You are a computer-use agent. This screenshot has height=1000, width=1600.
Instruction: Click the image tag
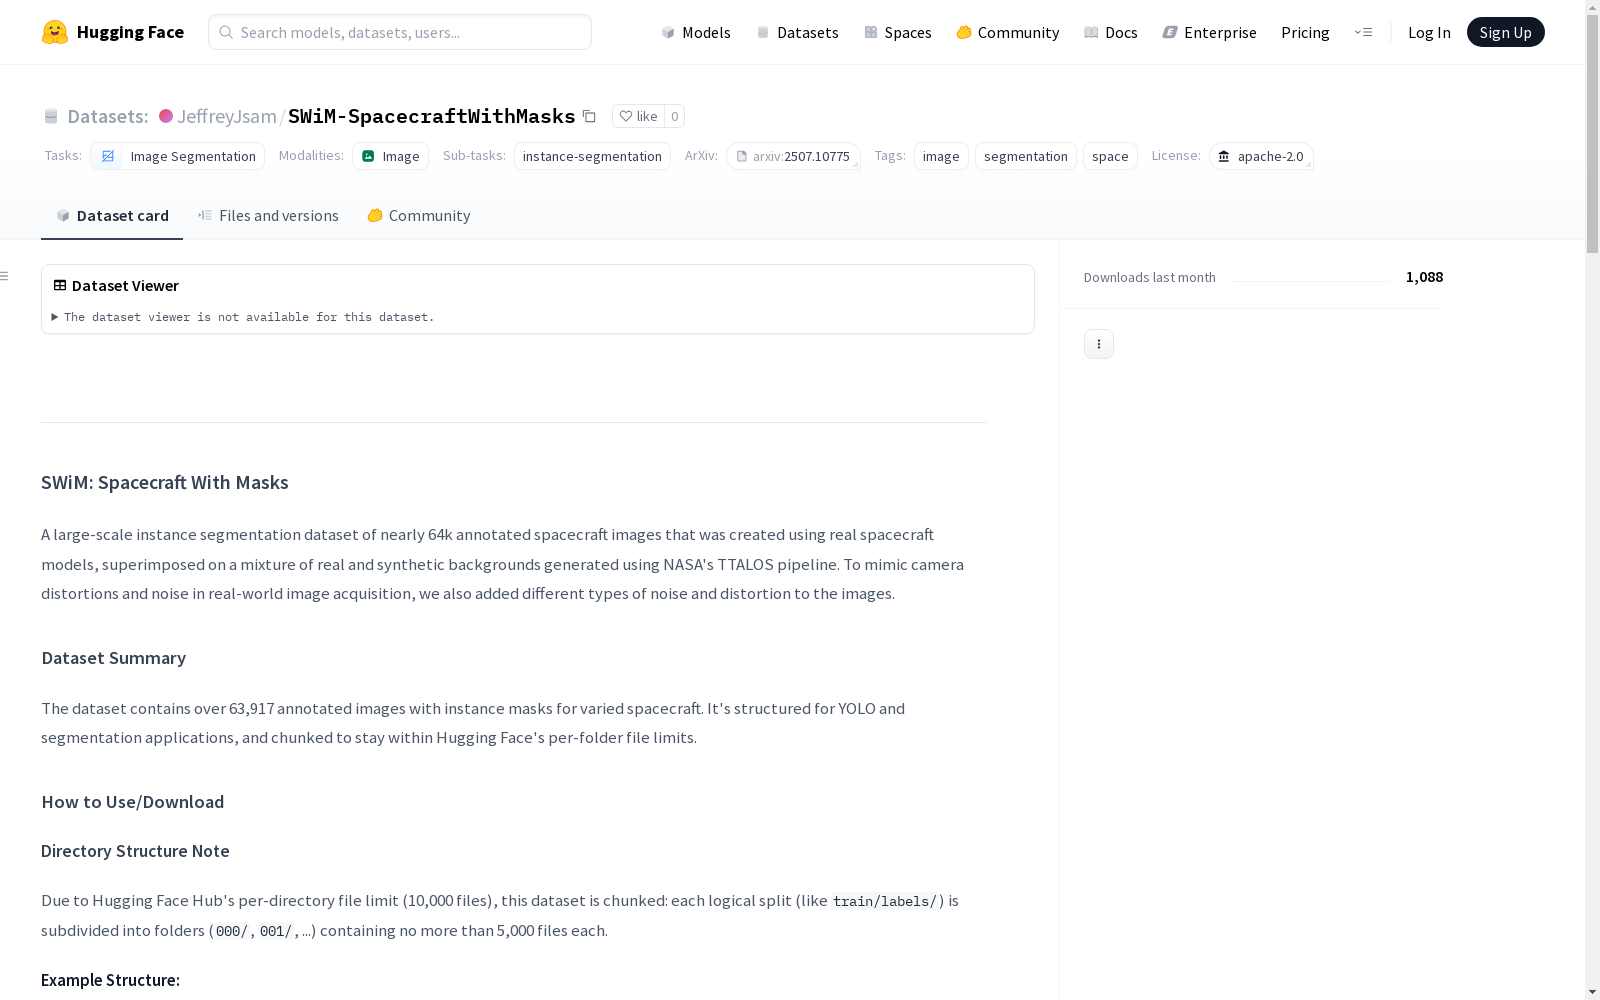(941, 156)
